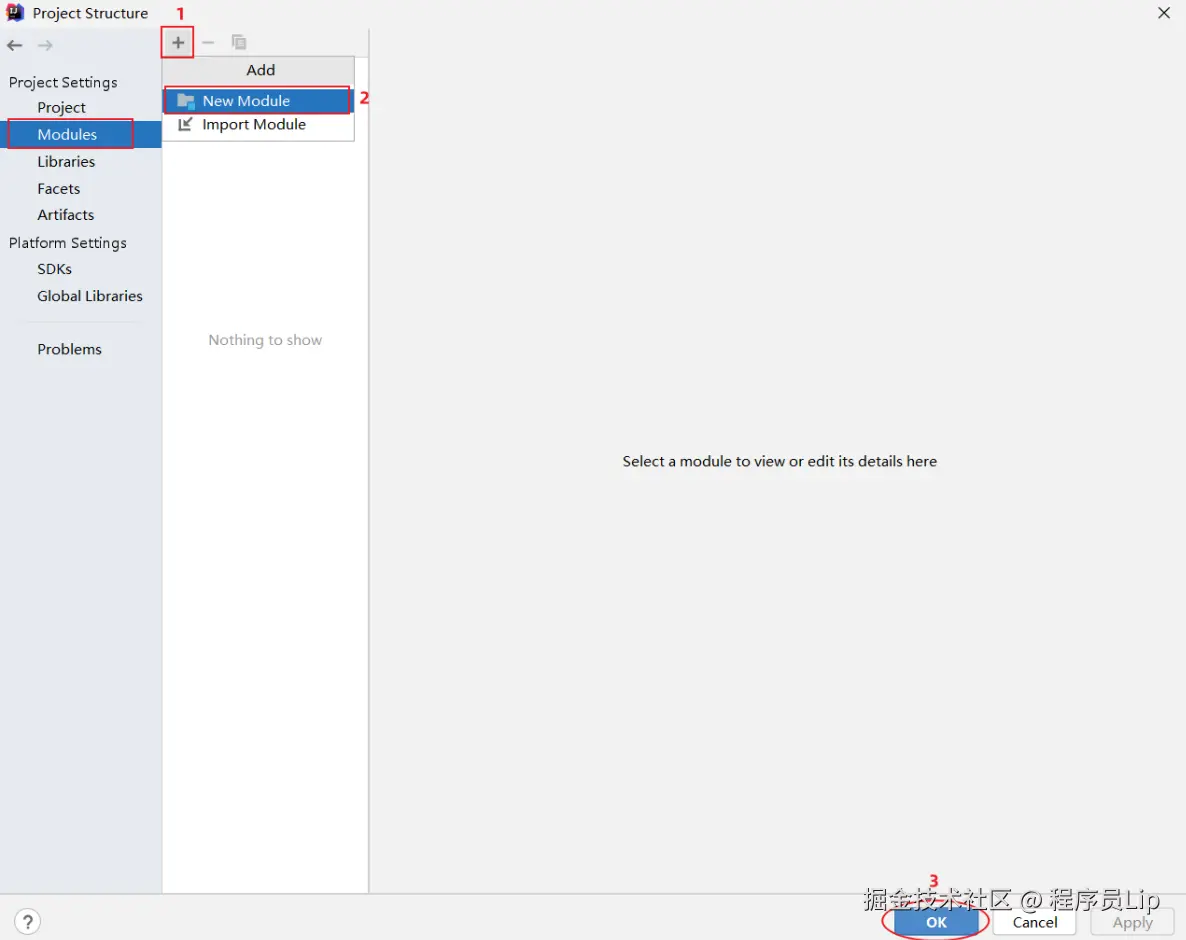Viewport: 1186px width, 940px height.
Task: Click the Project Settings heading
Action: [x=63, y=82]
